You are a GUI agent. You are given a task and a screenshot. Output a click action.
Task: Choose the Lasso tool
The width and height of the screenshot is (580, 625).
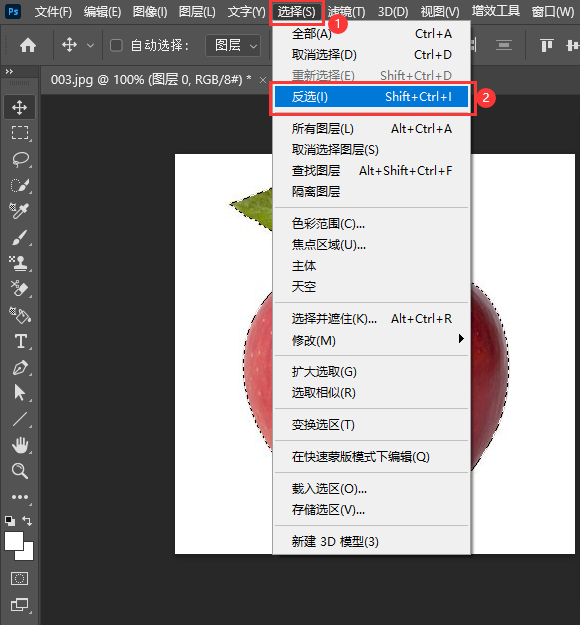tap(20, 159)
